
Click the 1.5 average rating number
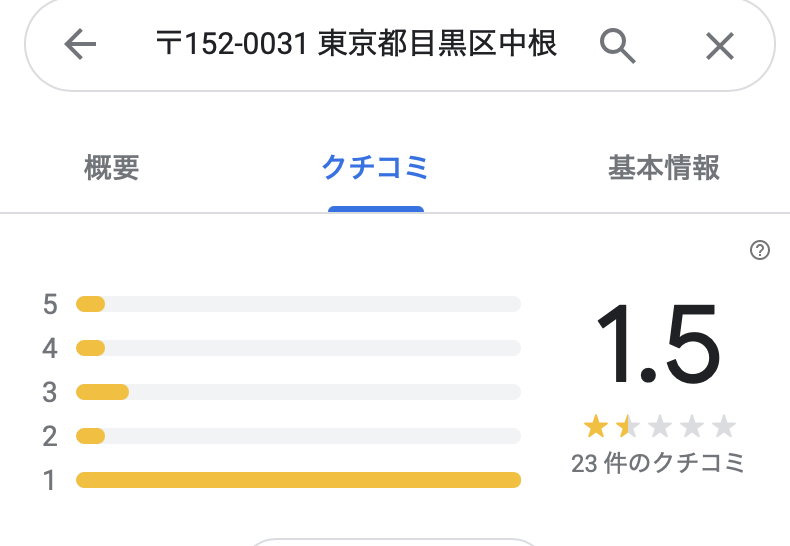pyautogui.click(x=658, y=345)
